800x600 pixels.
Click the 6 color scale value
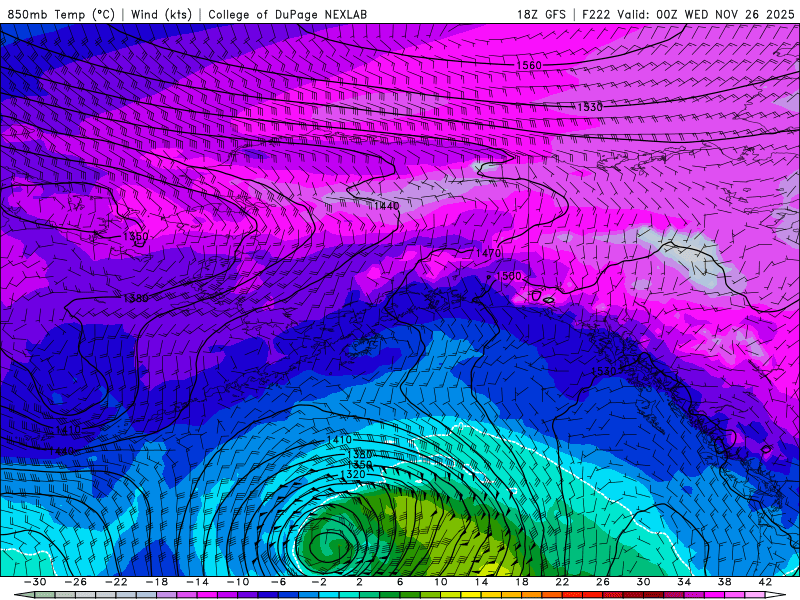(x=400, y=582)
